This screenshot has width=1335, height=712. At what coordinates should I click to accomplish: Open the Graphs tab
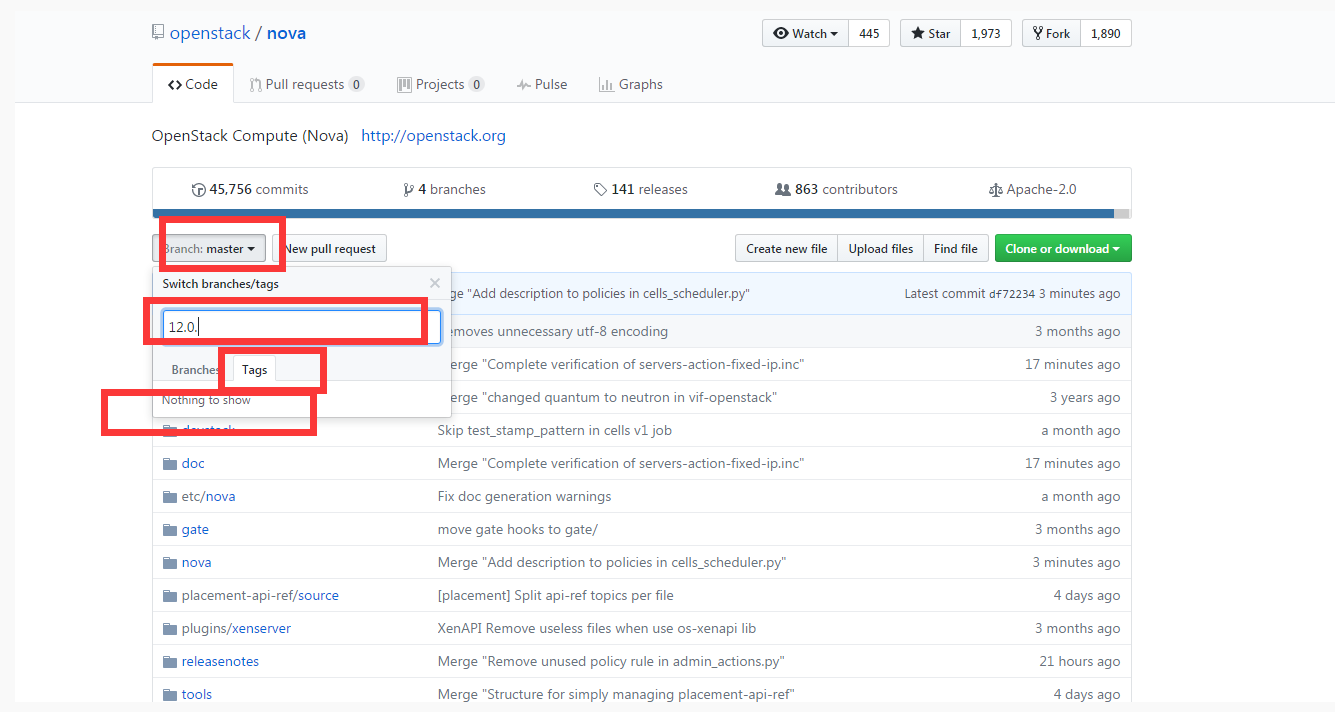(x=631, y=84)
